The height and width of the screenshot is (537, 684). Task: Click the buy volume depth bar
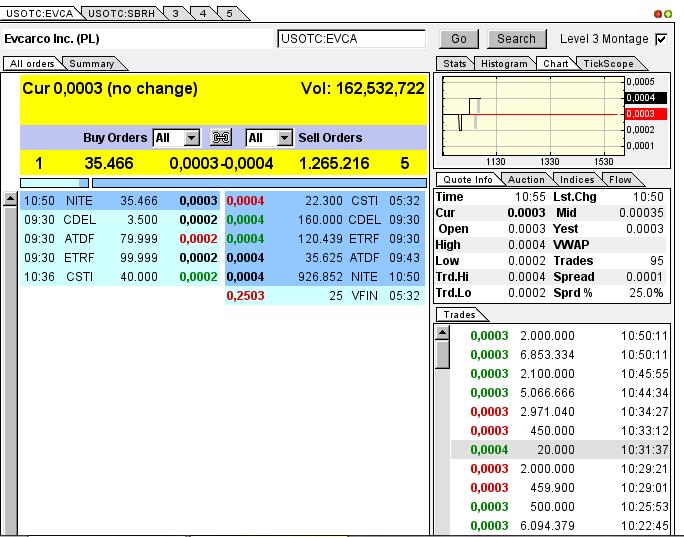pos(54,183)
